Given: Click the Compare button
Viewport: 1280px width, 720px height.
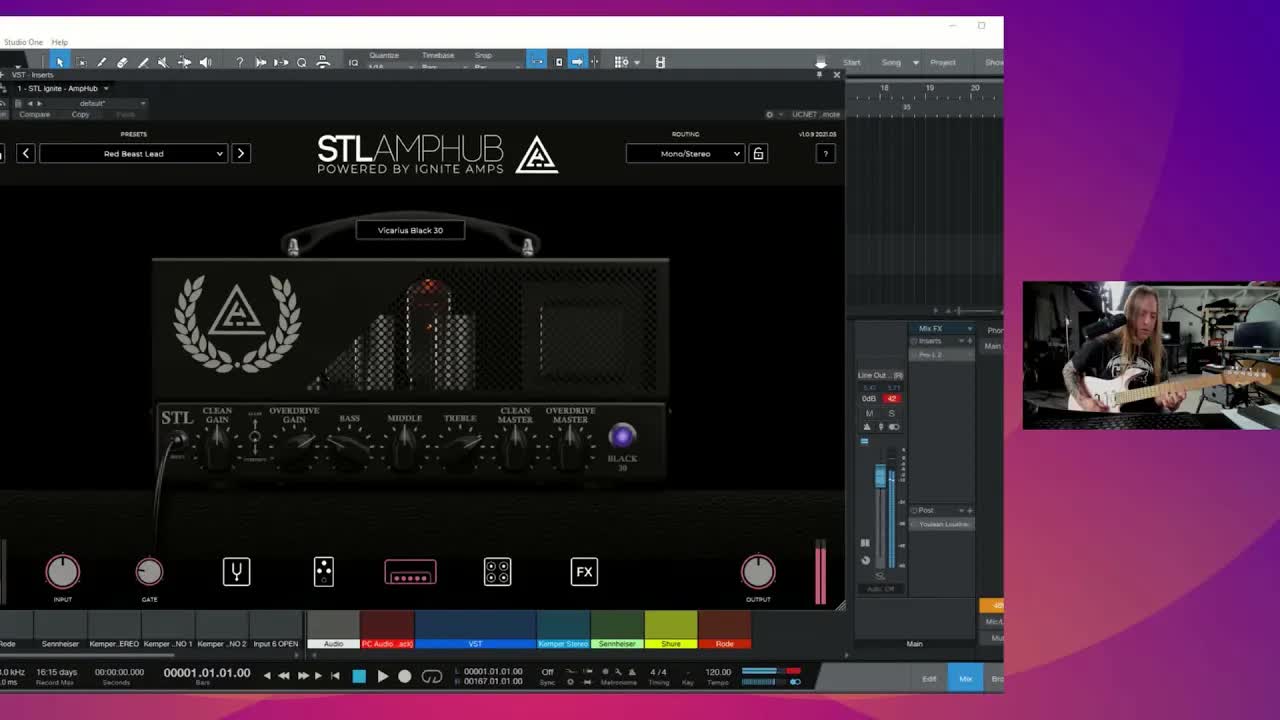Looking at the screenshot, I should point(34,114).
